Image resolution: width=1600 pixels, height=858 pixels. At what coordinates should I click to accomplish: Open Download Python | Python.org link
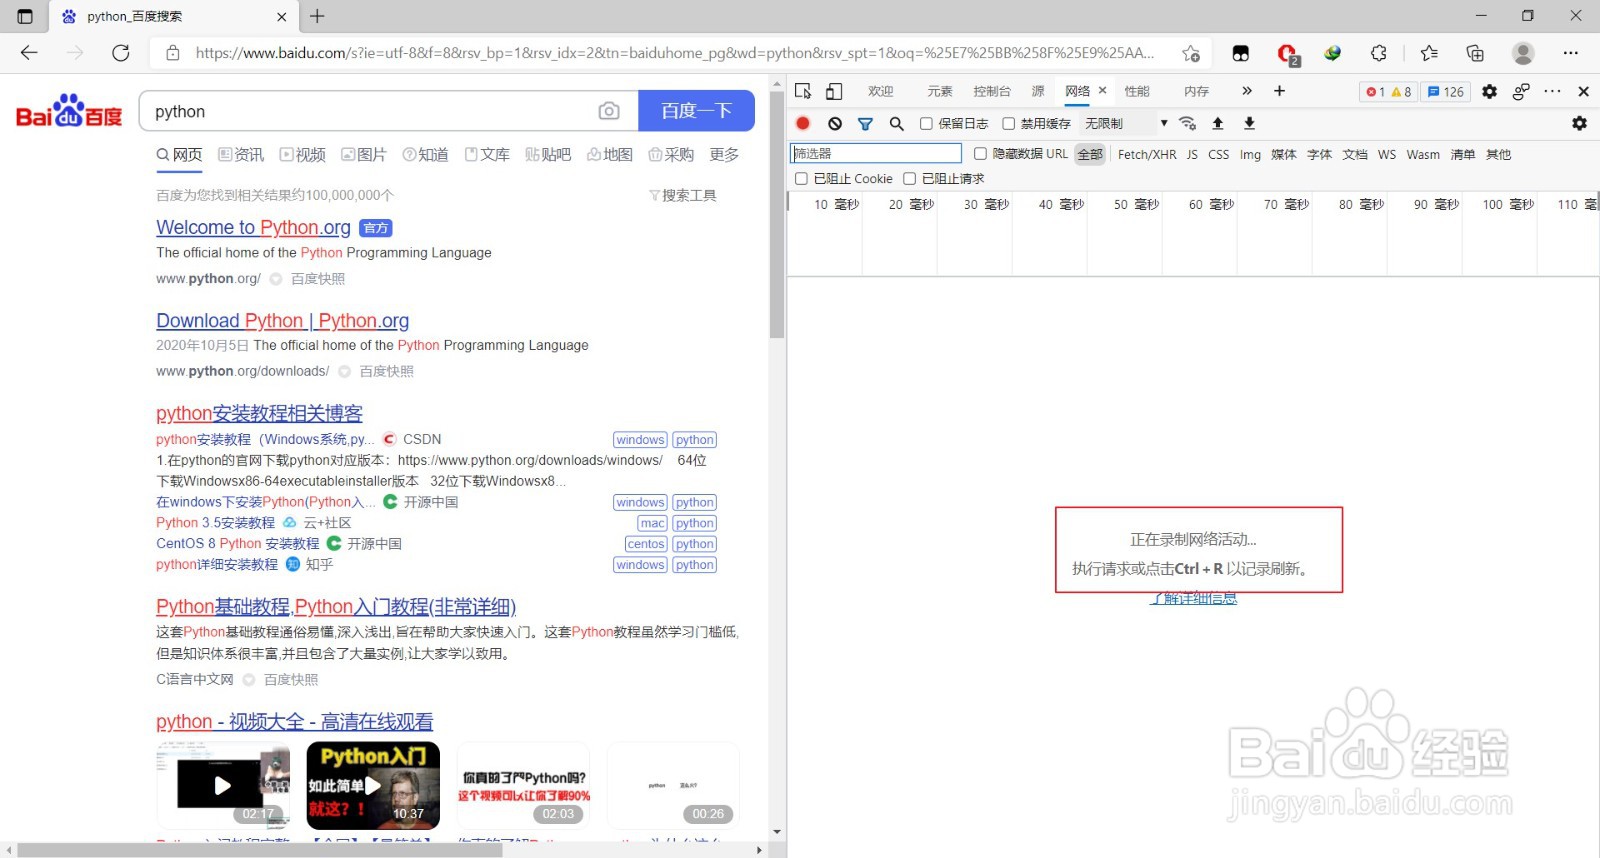(283, 321)
